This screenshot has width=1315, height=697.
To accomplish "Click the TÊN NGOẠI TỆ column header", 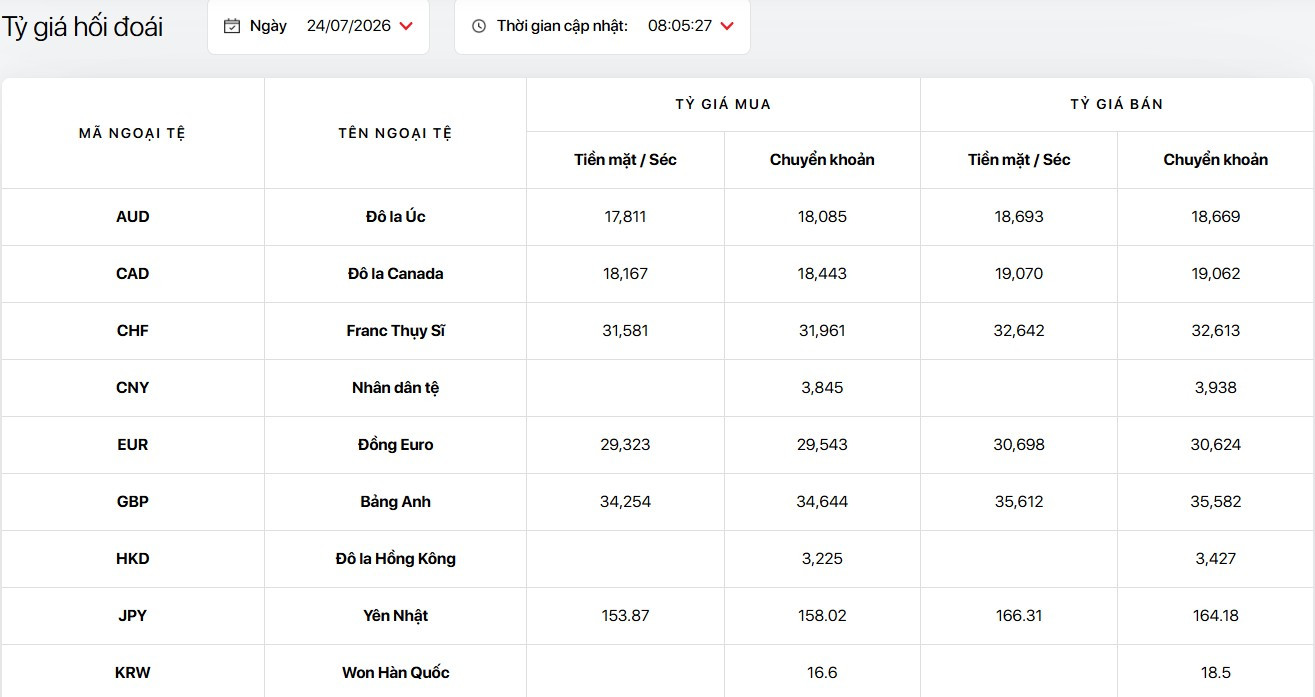I will point(396,133).
